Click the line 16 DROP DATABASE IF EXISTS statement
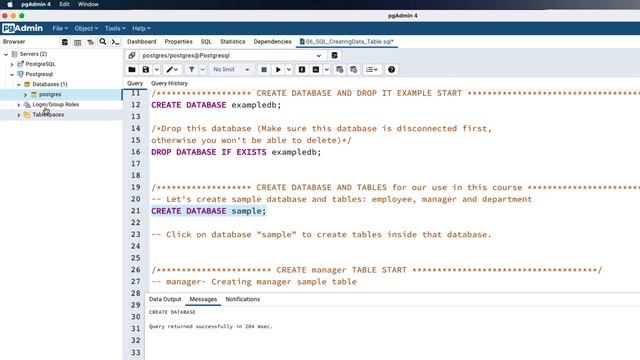This screenshot has height=360, width=640. pyautogui.click(x=236, y=152)
